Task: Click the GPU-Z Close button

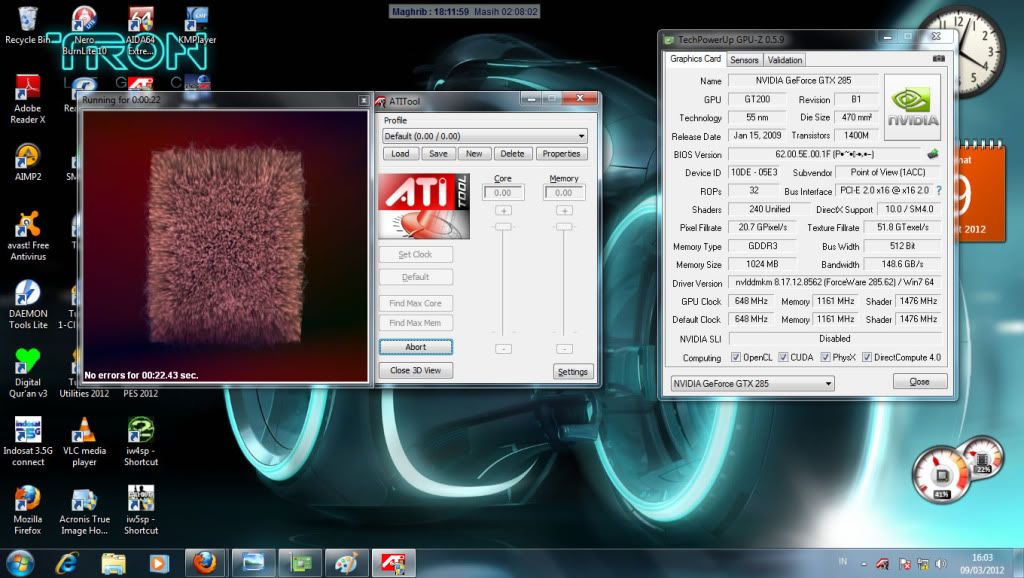Action: 920,381
